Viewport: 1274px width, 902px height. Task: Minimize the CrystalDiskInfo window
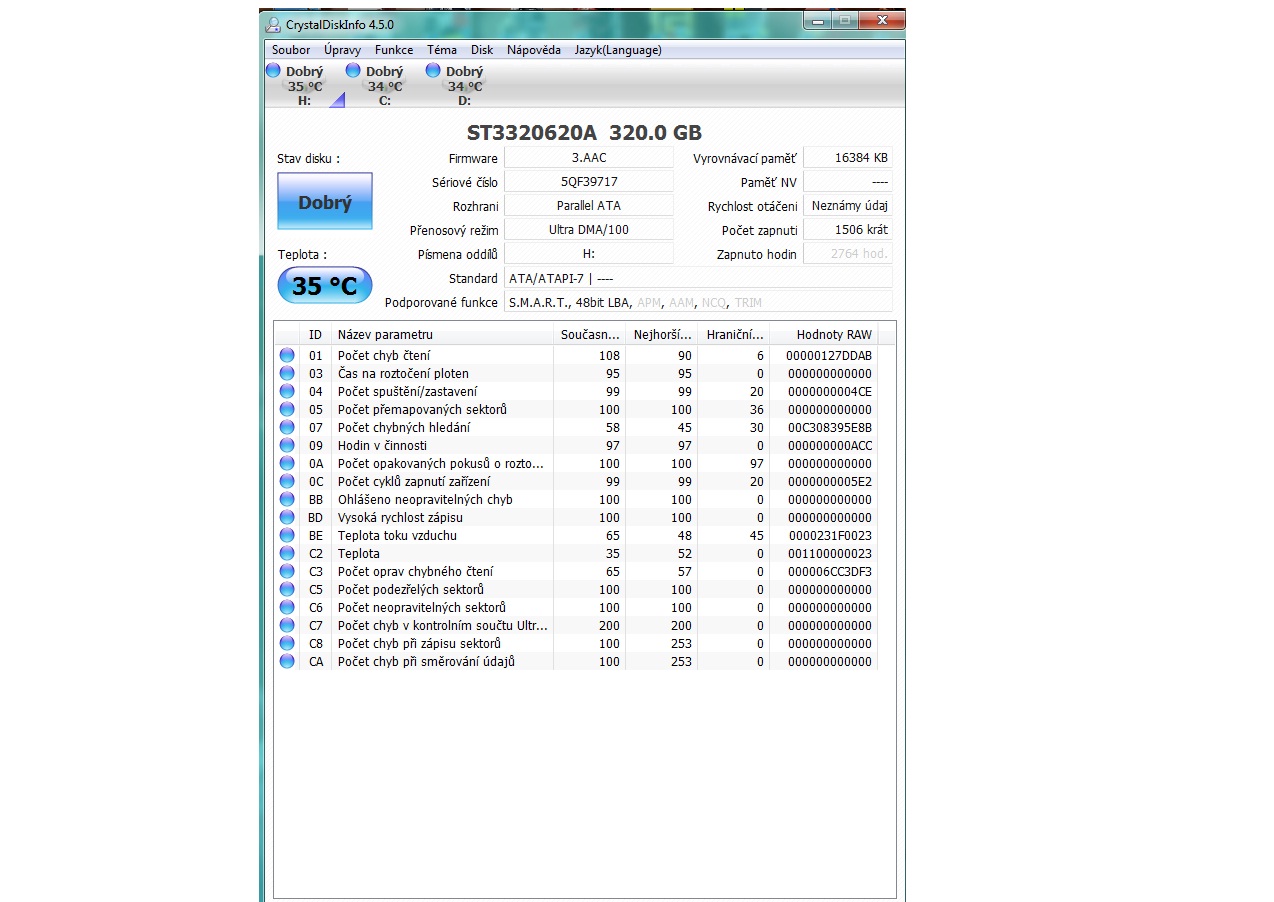[819, 20]
